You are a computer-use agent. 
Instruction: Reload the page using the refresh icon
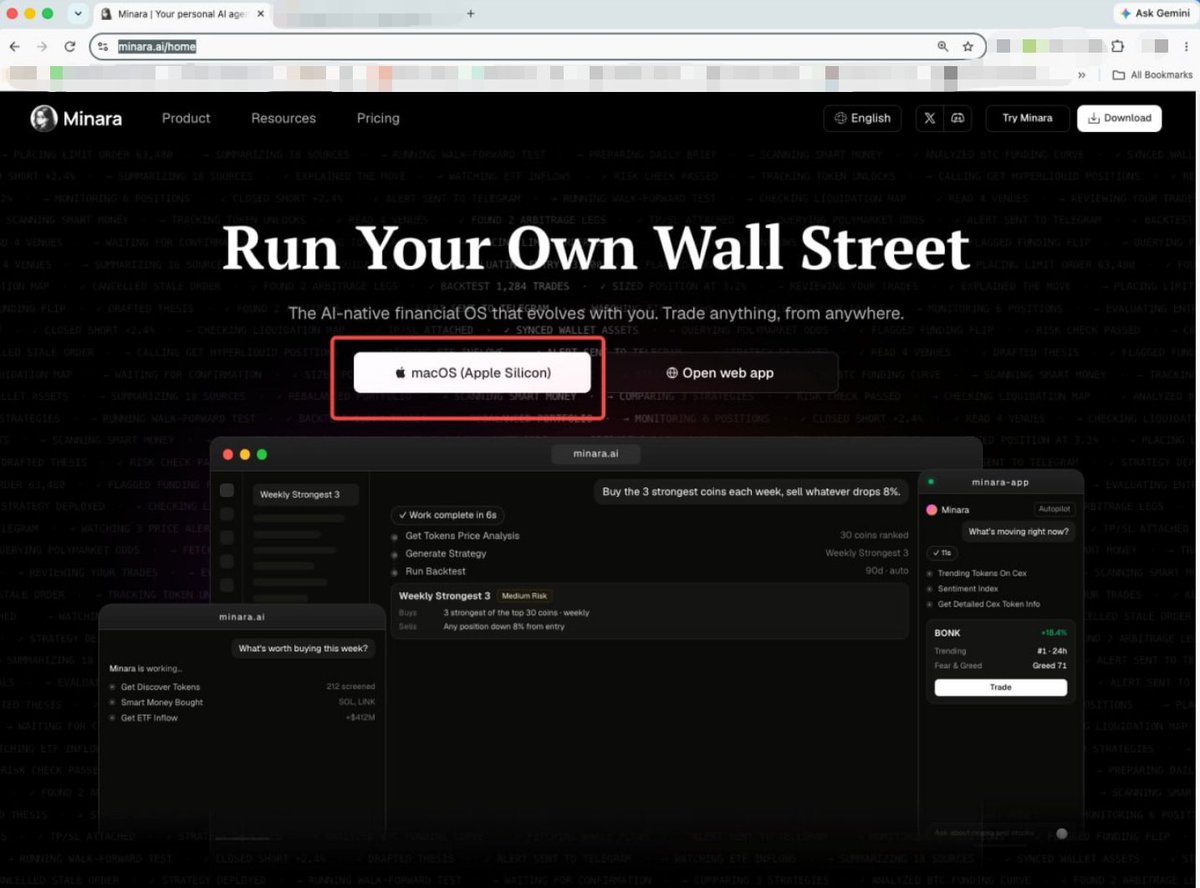click(x=70, y=46)
